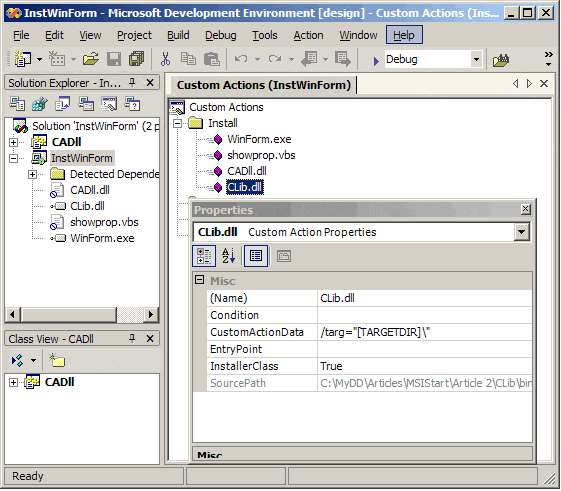The height and width of the screenshot is (491, 561).
Task: Open the New Project dropdown arrow
Action: pyautogui.click(x=39, y=59)
